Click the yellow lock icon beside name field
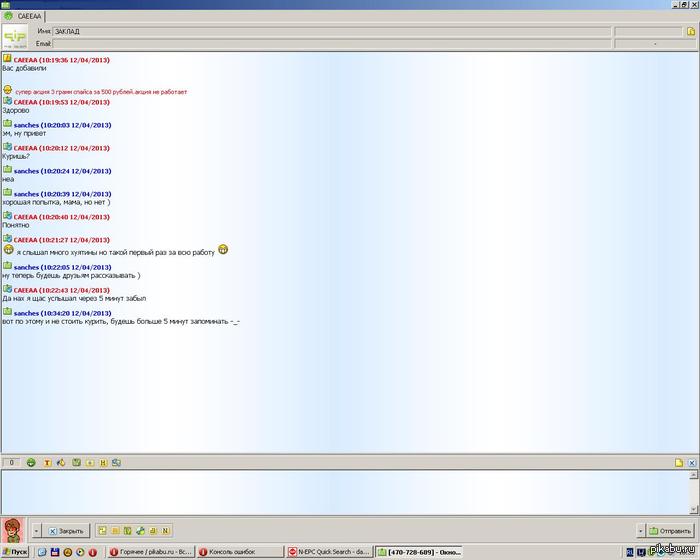The image size is (700, 560). pos(690,32)
